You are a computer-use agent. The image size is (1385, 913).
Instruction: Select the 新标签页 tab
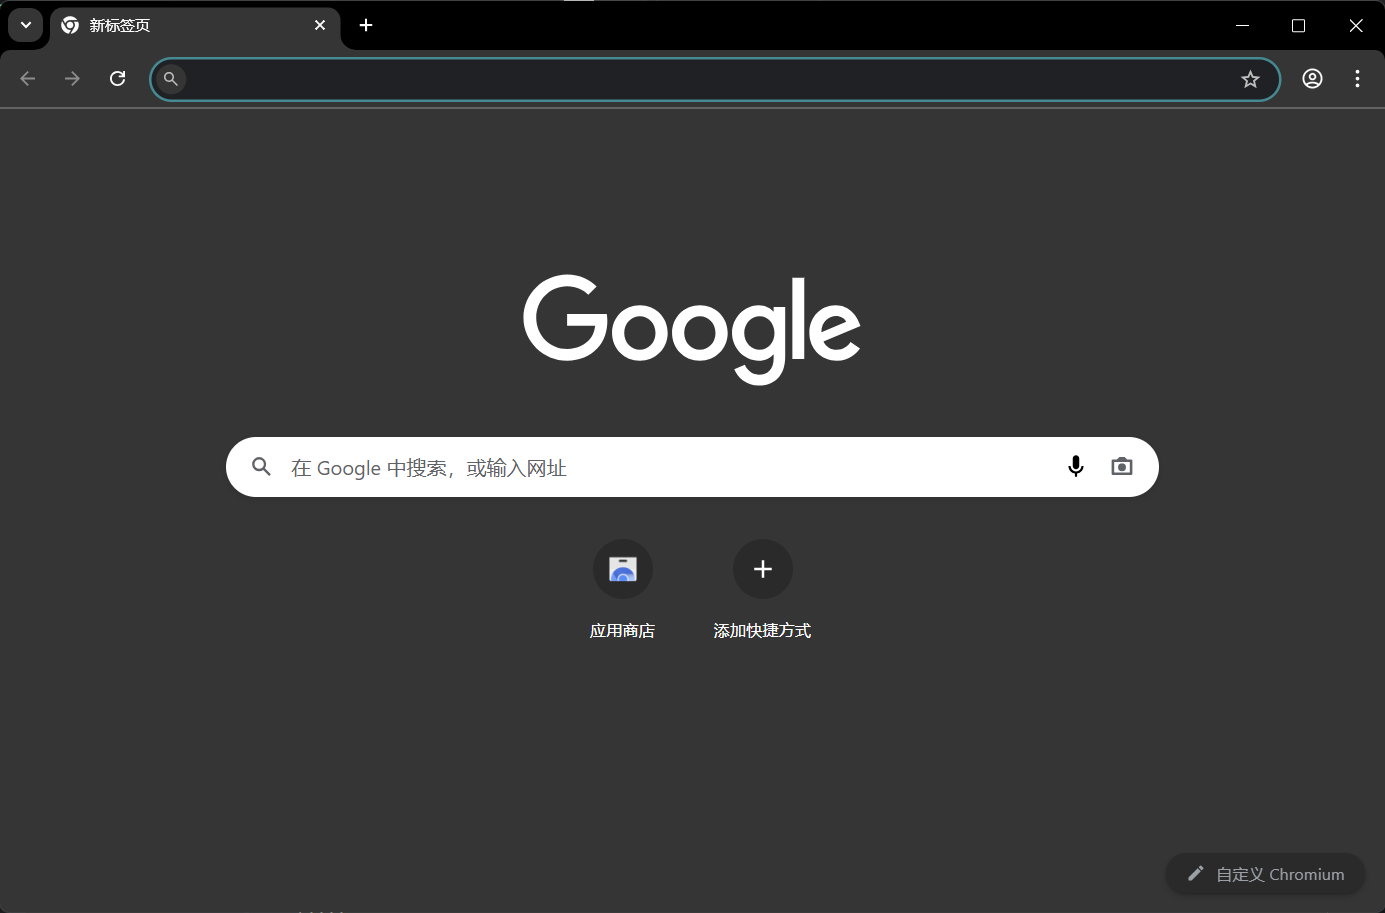point(195,25)
